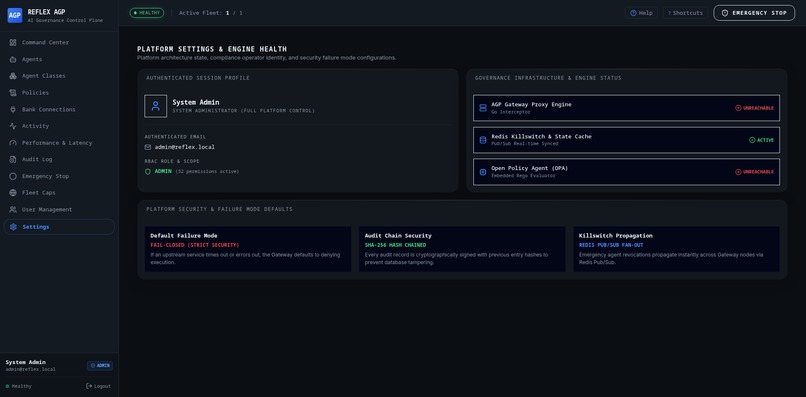Click the AGP logo badge
The height and width of the screenshot is (397, 806).
(x=15, y=15)
